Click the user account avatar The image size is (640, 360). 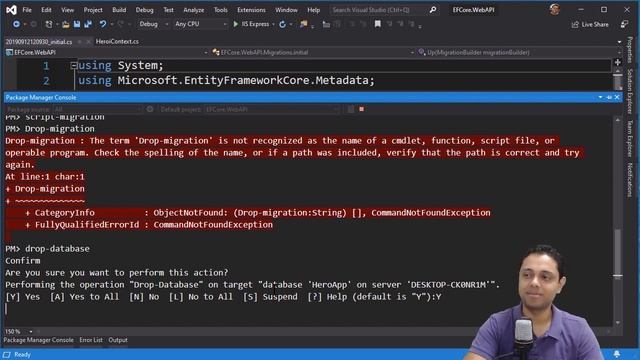coord(554,9)
